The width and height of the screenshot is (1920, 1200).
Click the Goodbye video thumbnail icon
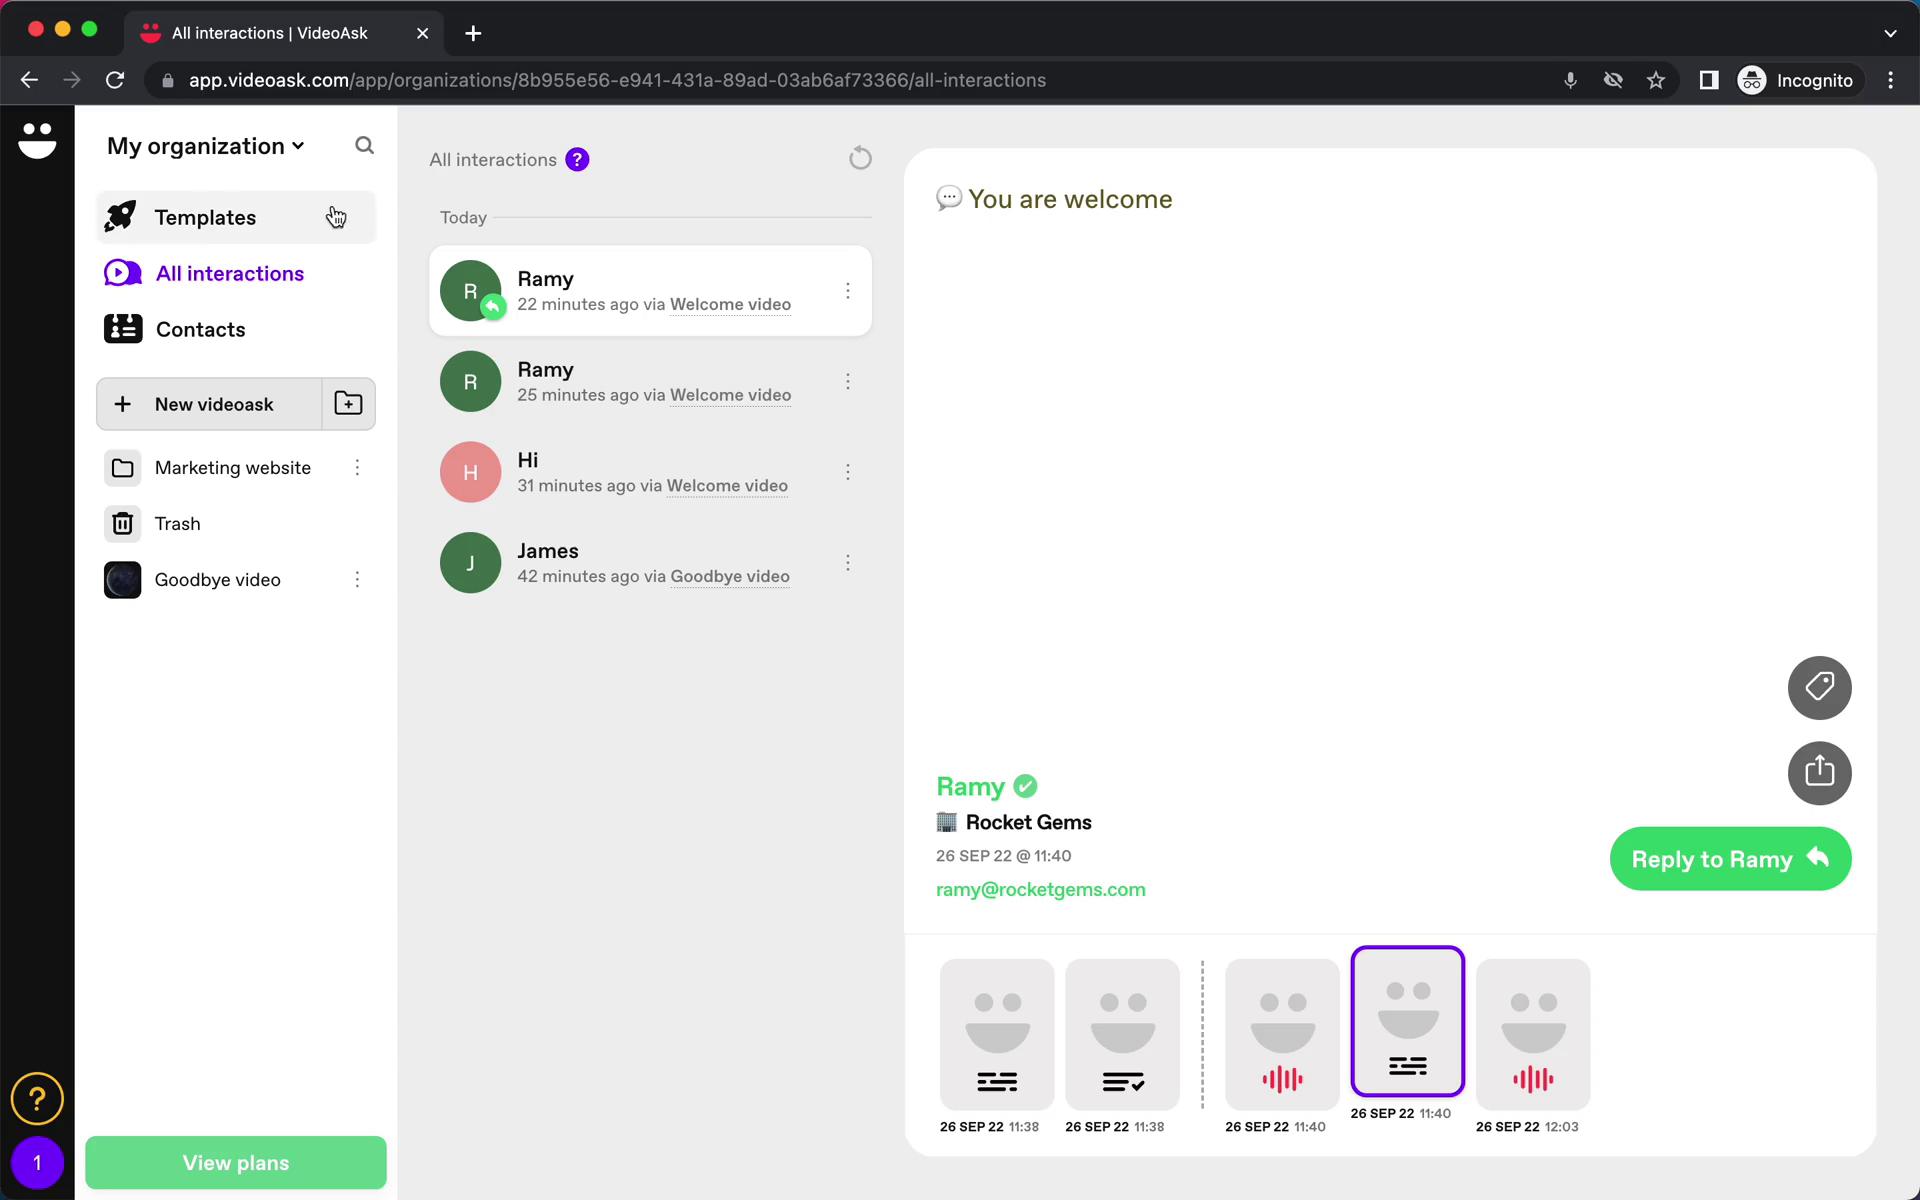(x=123, y=578)
